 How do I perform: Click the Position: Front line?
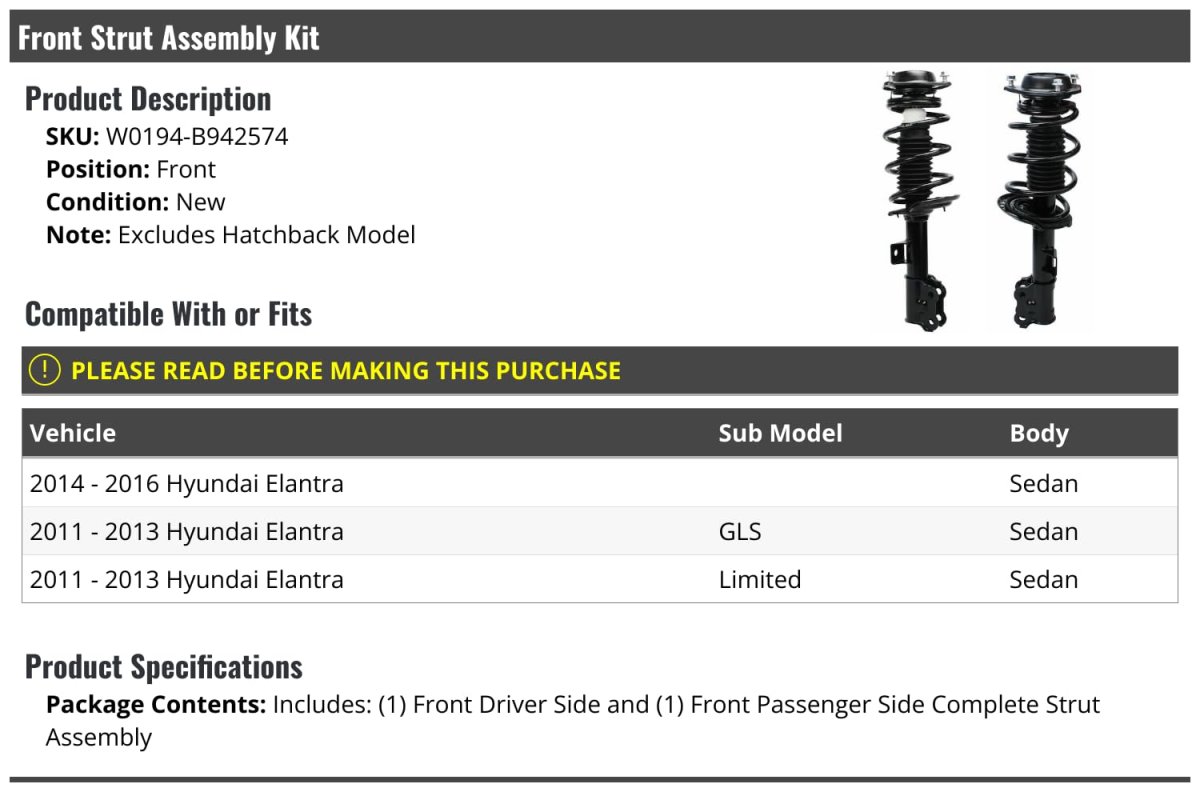tap(131, 170)
